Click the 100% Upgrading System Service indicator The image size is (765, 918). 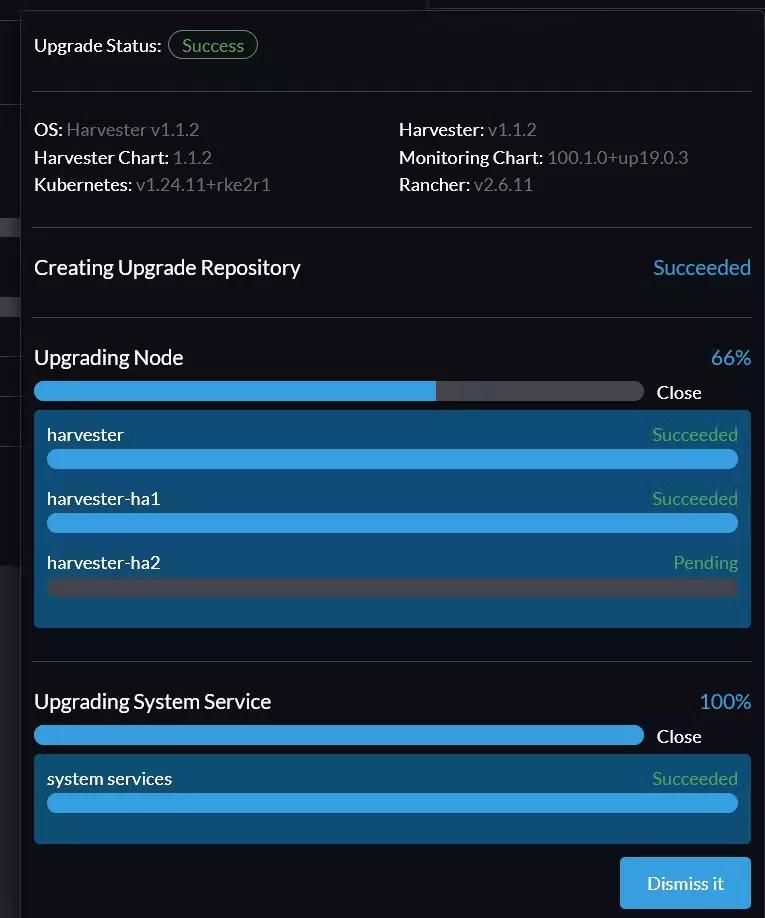tap(723, 701)
